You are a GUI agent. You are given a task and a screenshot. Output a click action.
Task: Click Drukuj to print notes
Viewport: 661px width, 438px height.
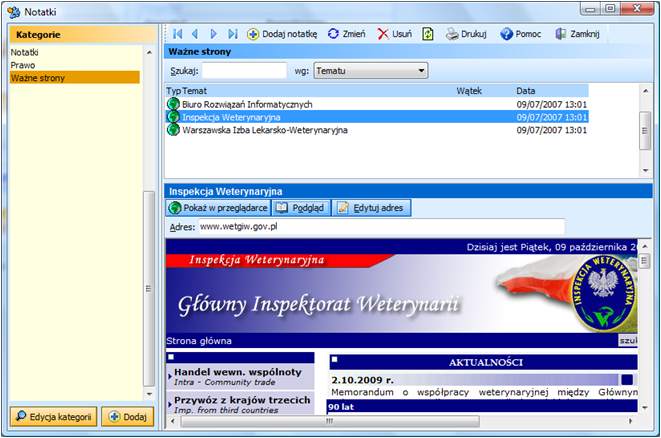pyautogui.click(x=466, y=34)
